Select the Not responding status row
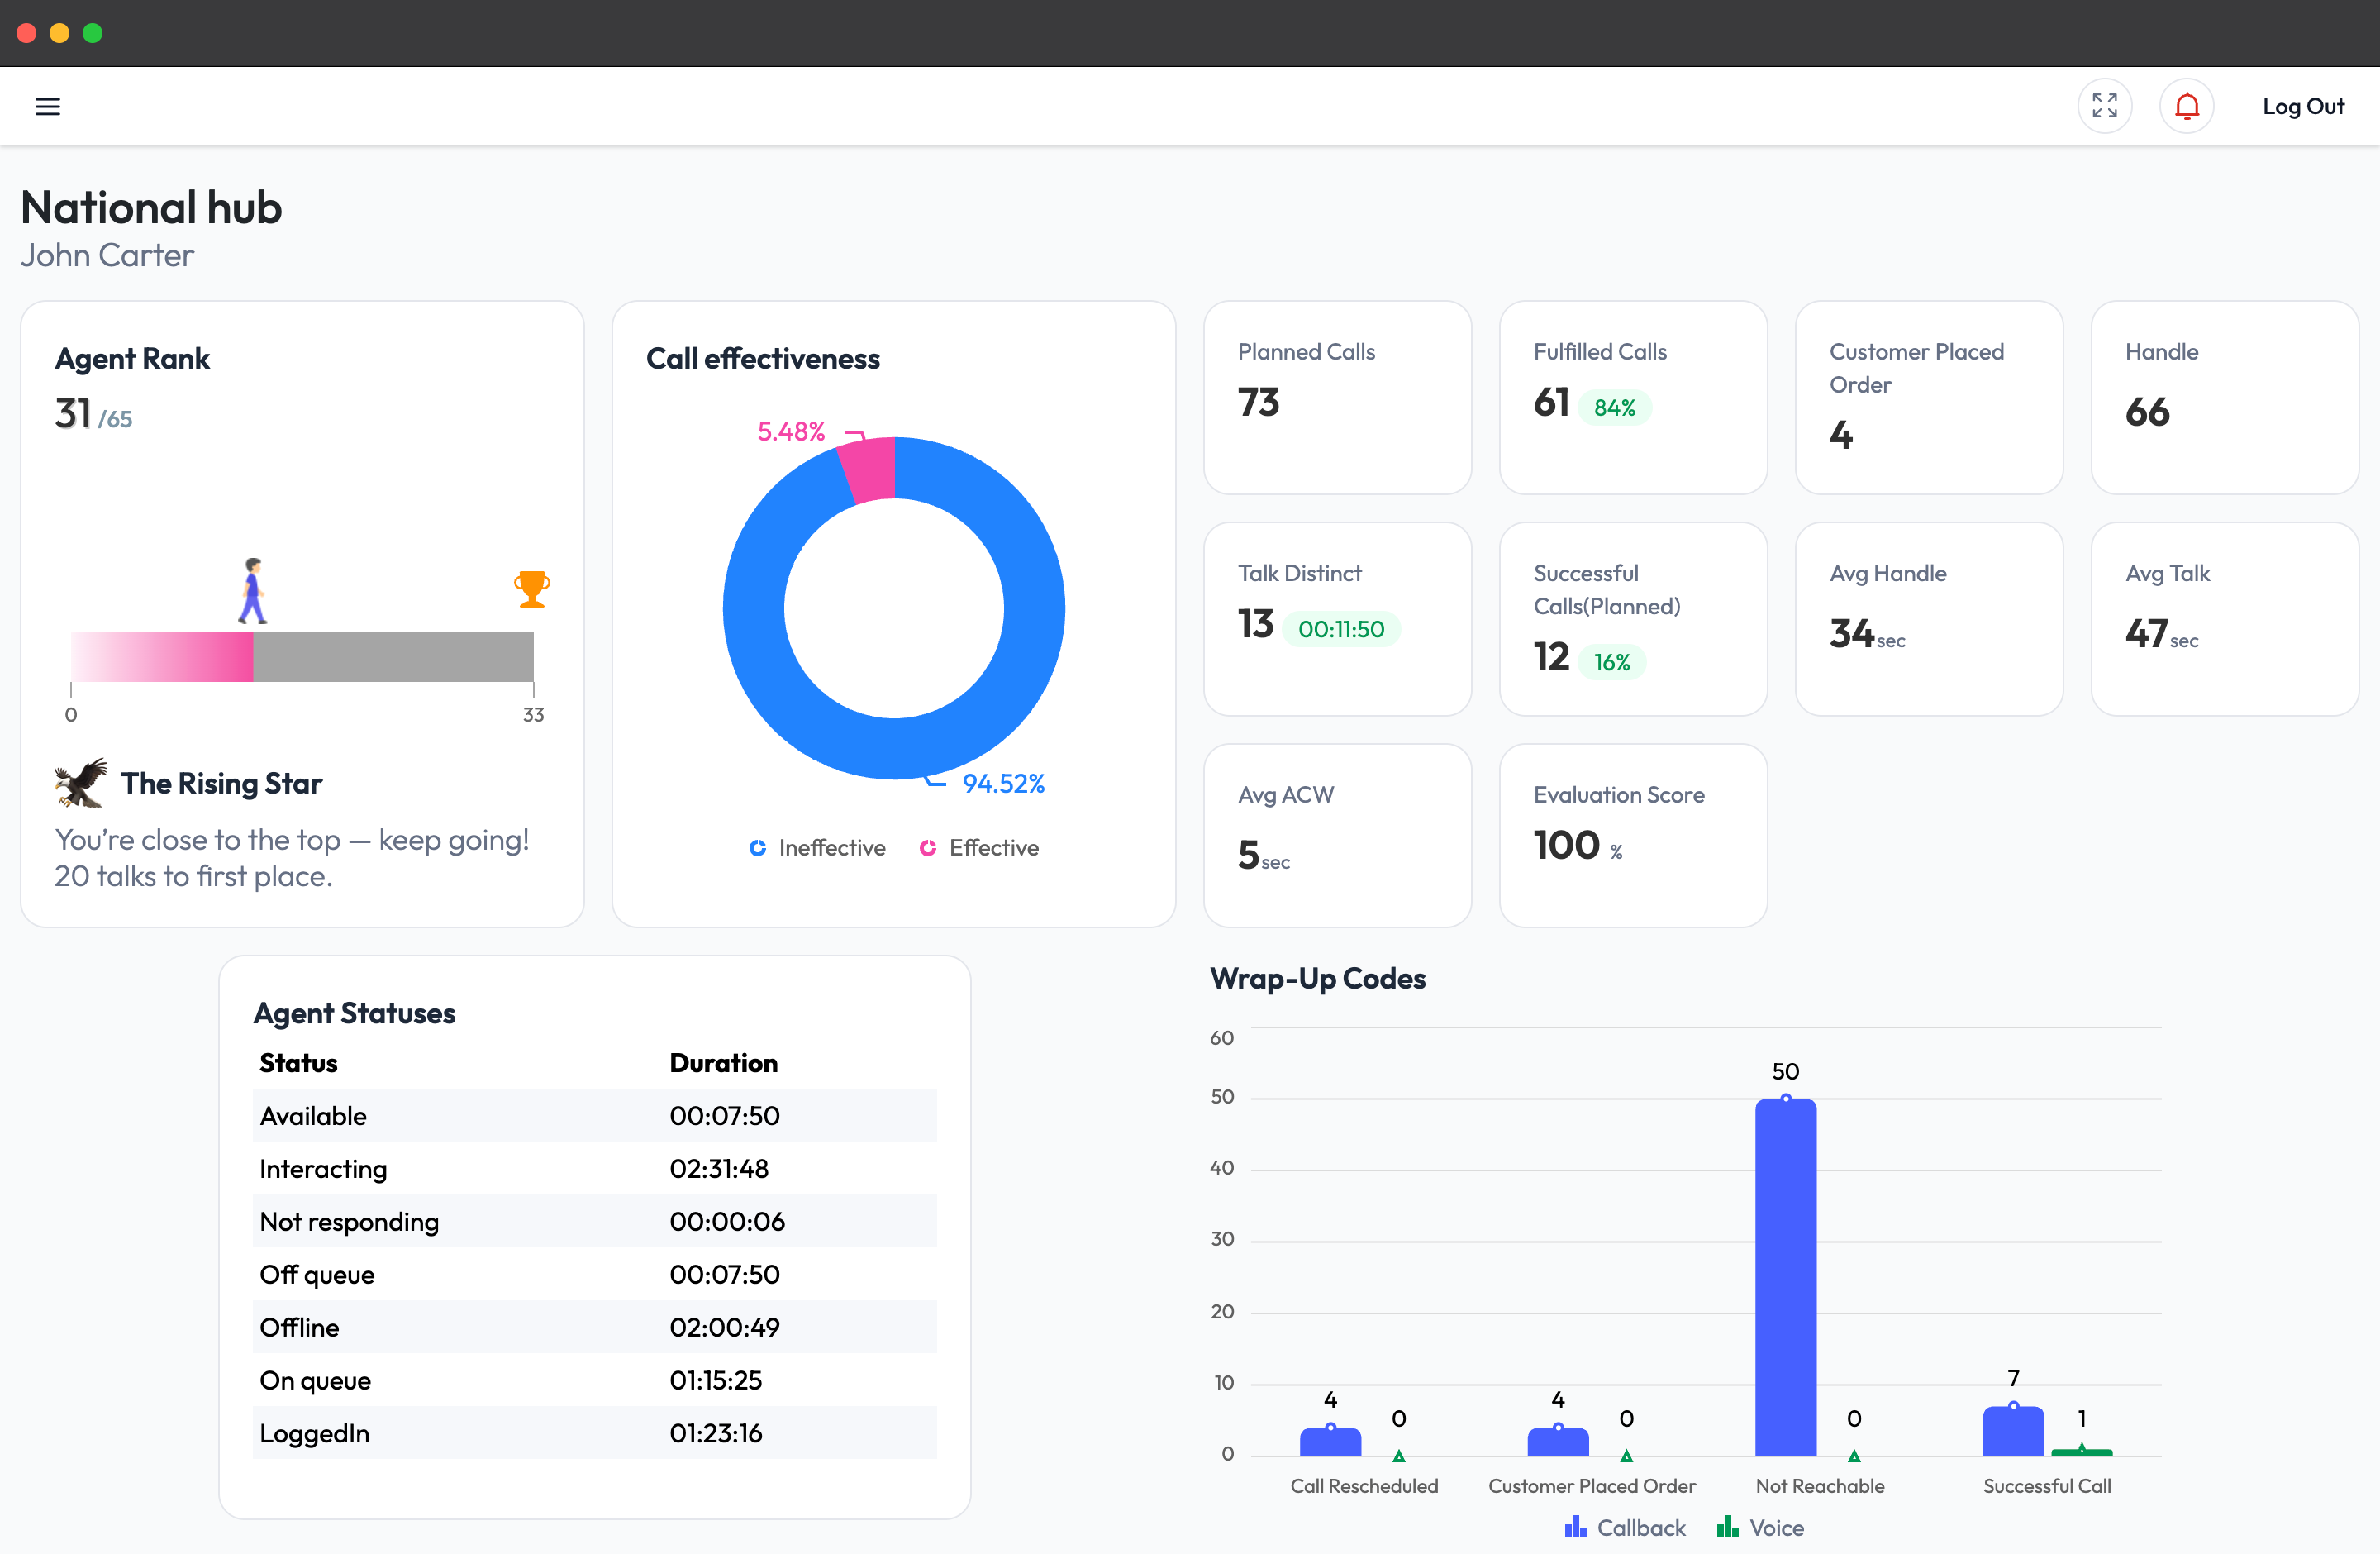The height and width of the screenshot is (1554, 2380). [x=595, y=1221]
